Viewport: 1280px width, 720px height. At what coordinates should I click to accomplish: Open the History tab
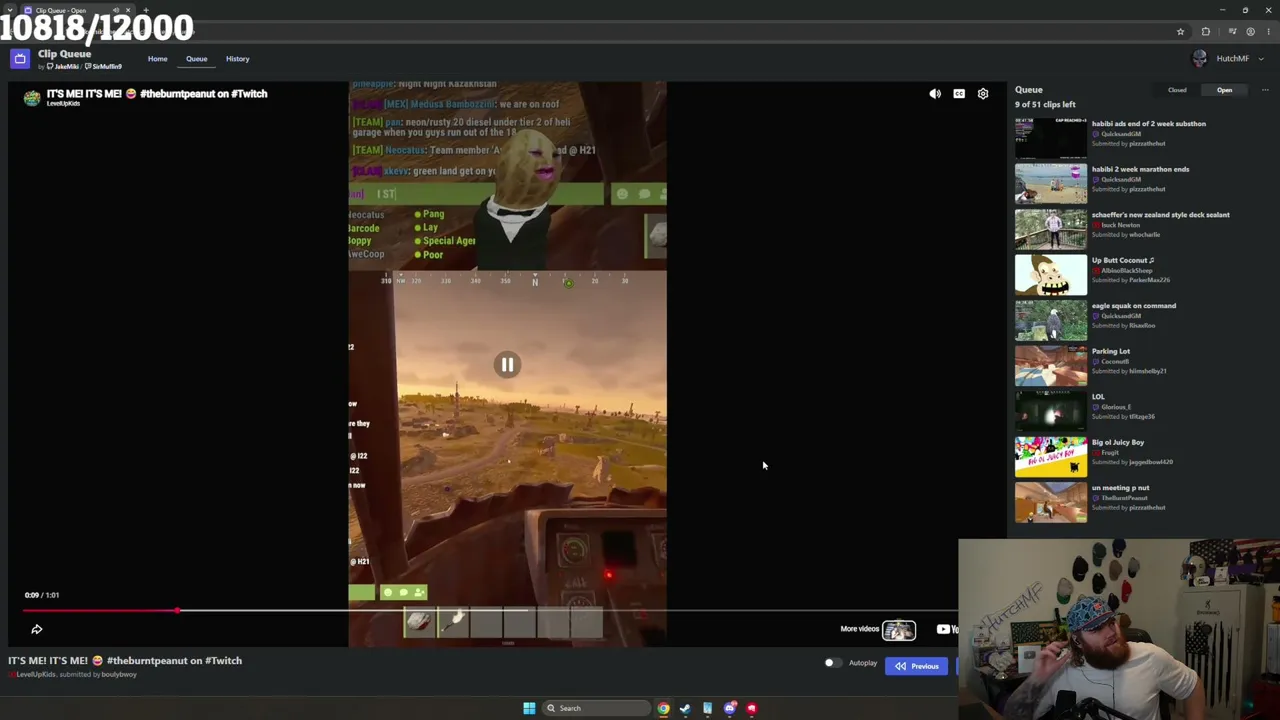(237, 59)
